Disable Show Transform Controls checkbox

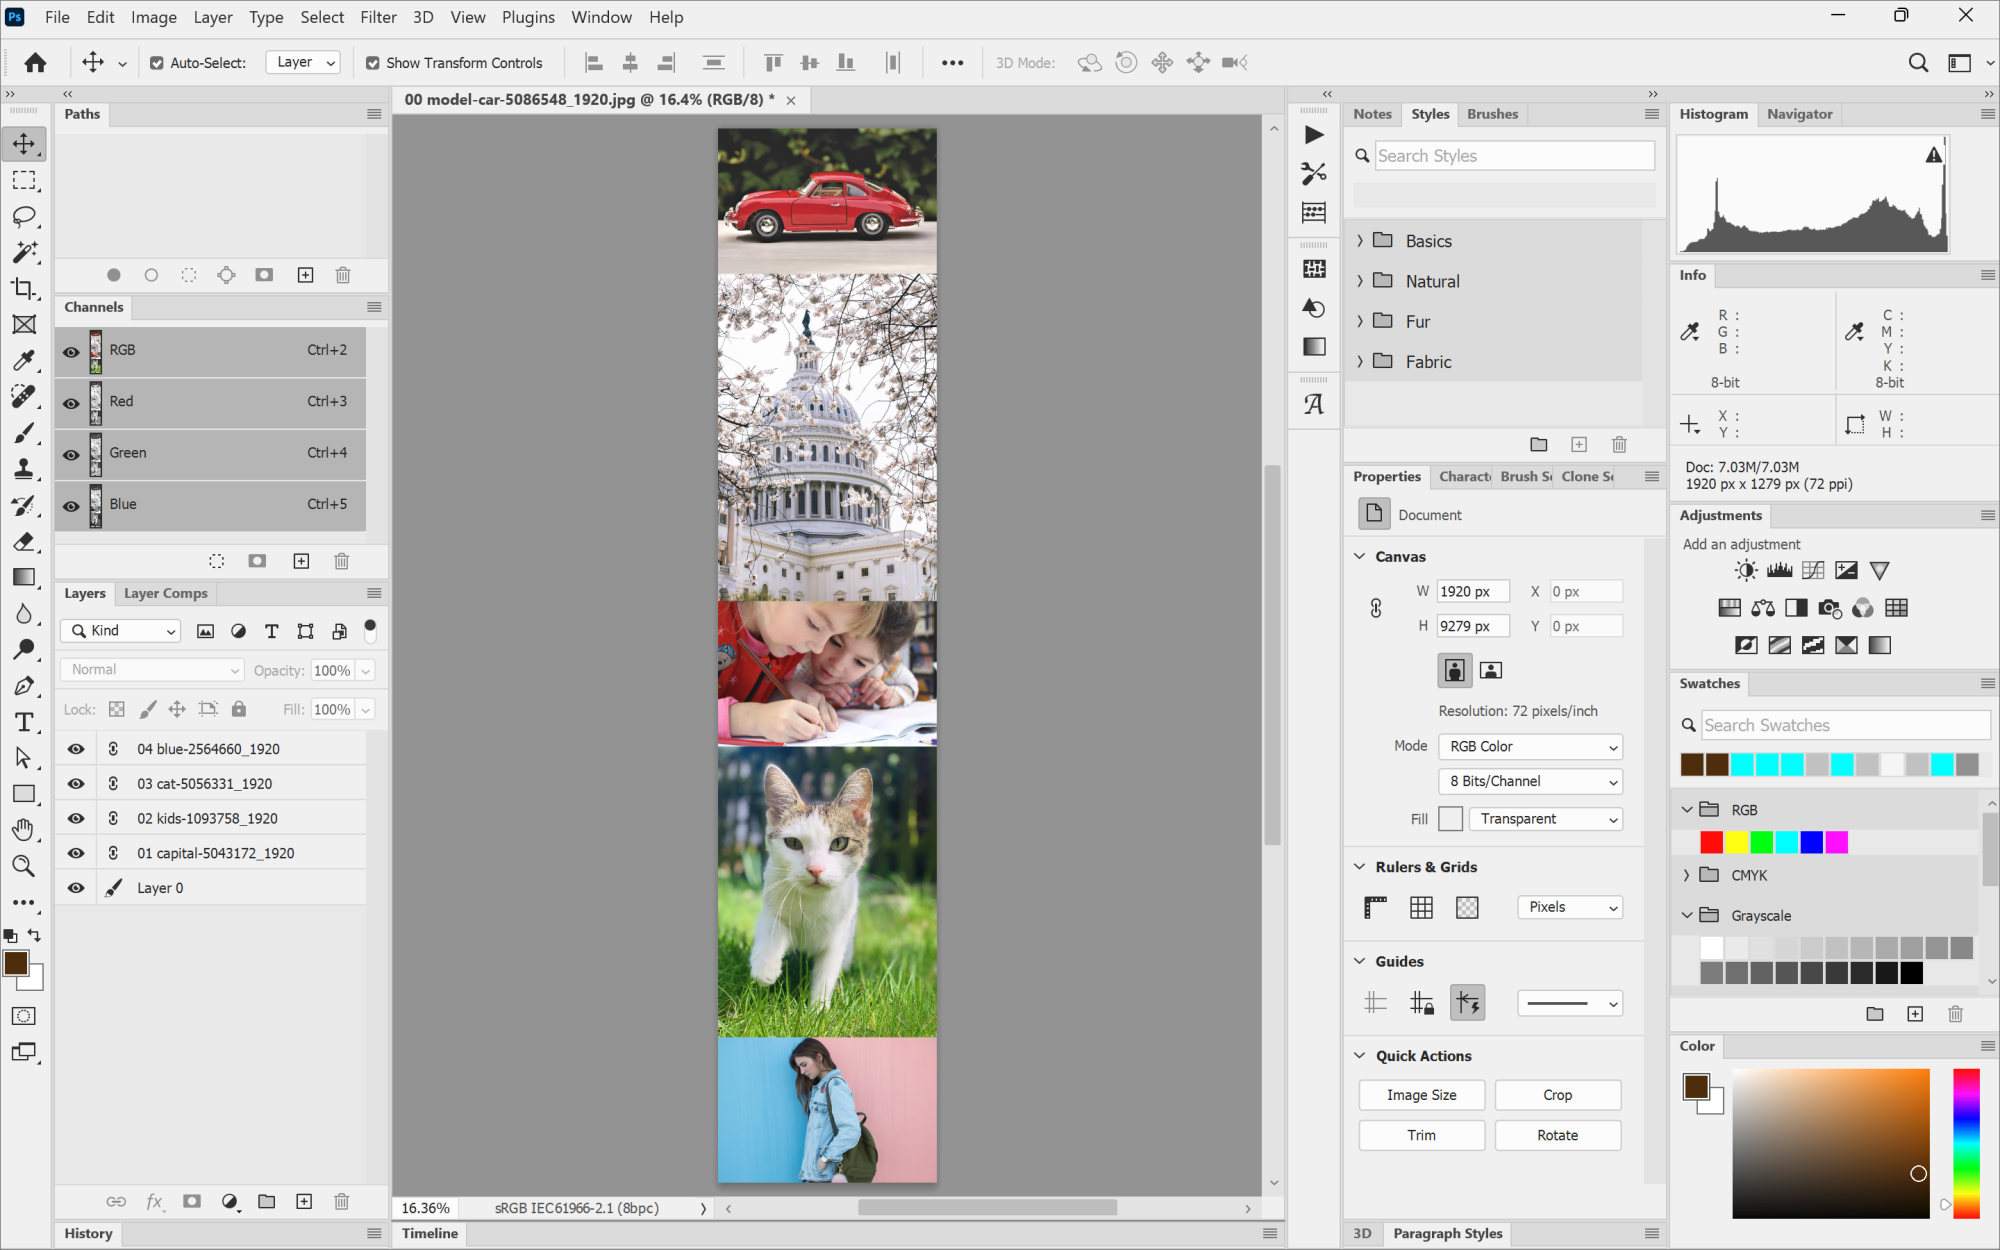point(373,63)
